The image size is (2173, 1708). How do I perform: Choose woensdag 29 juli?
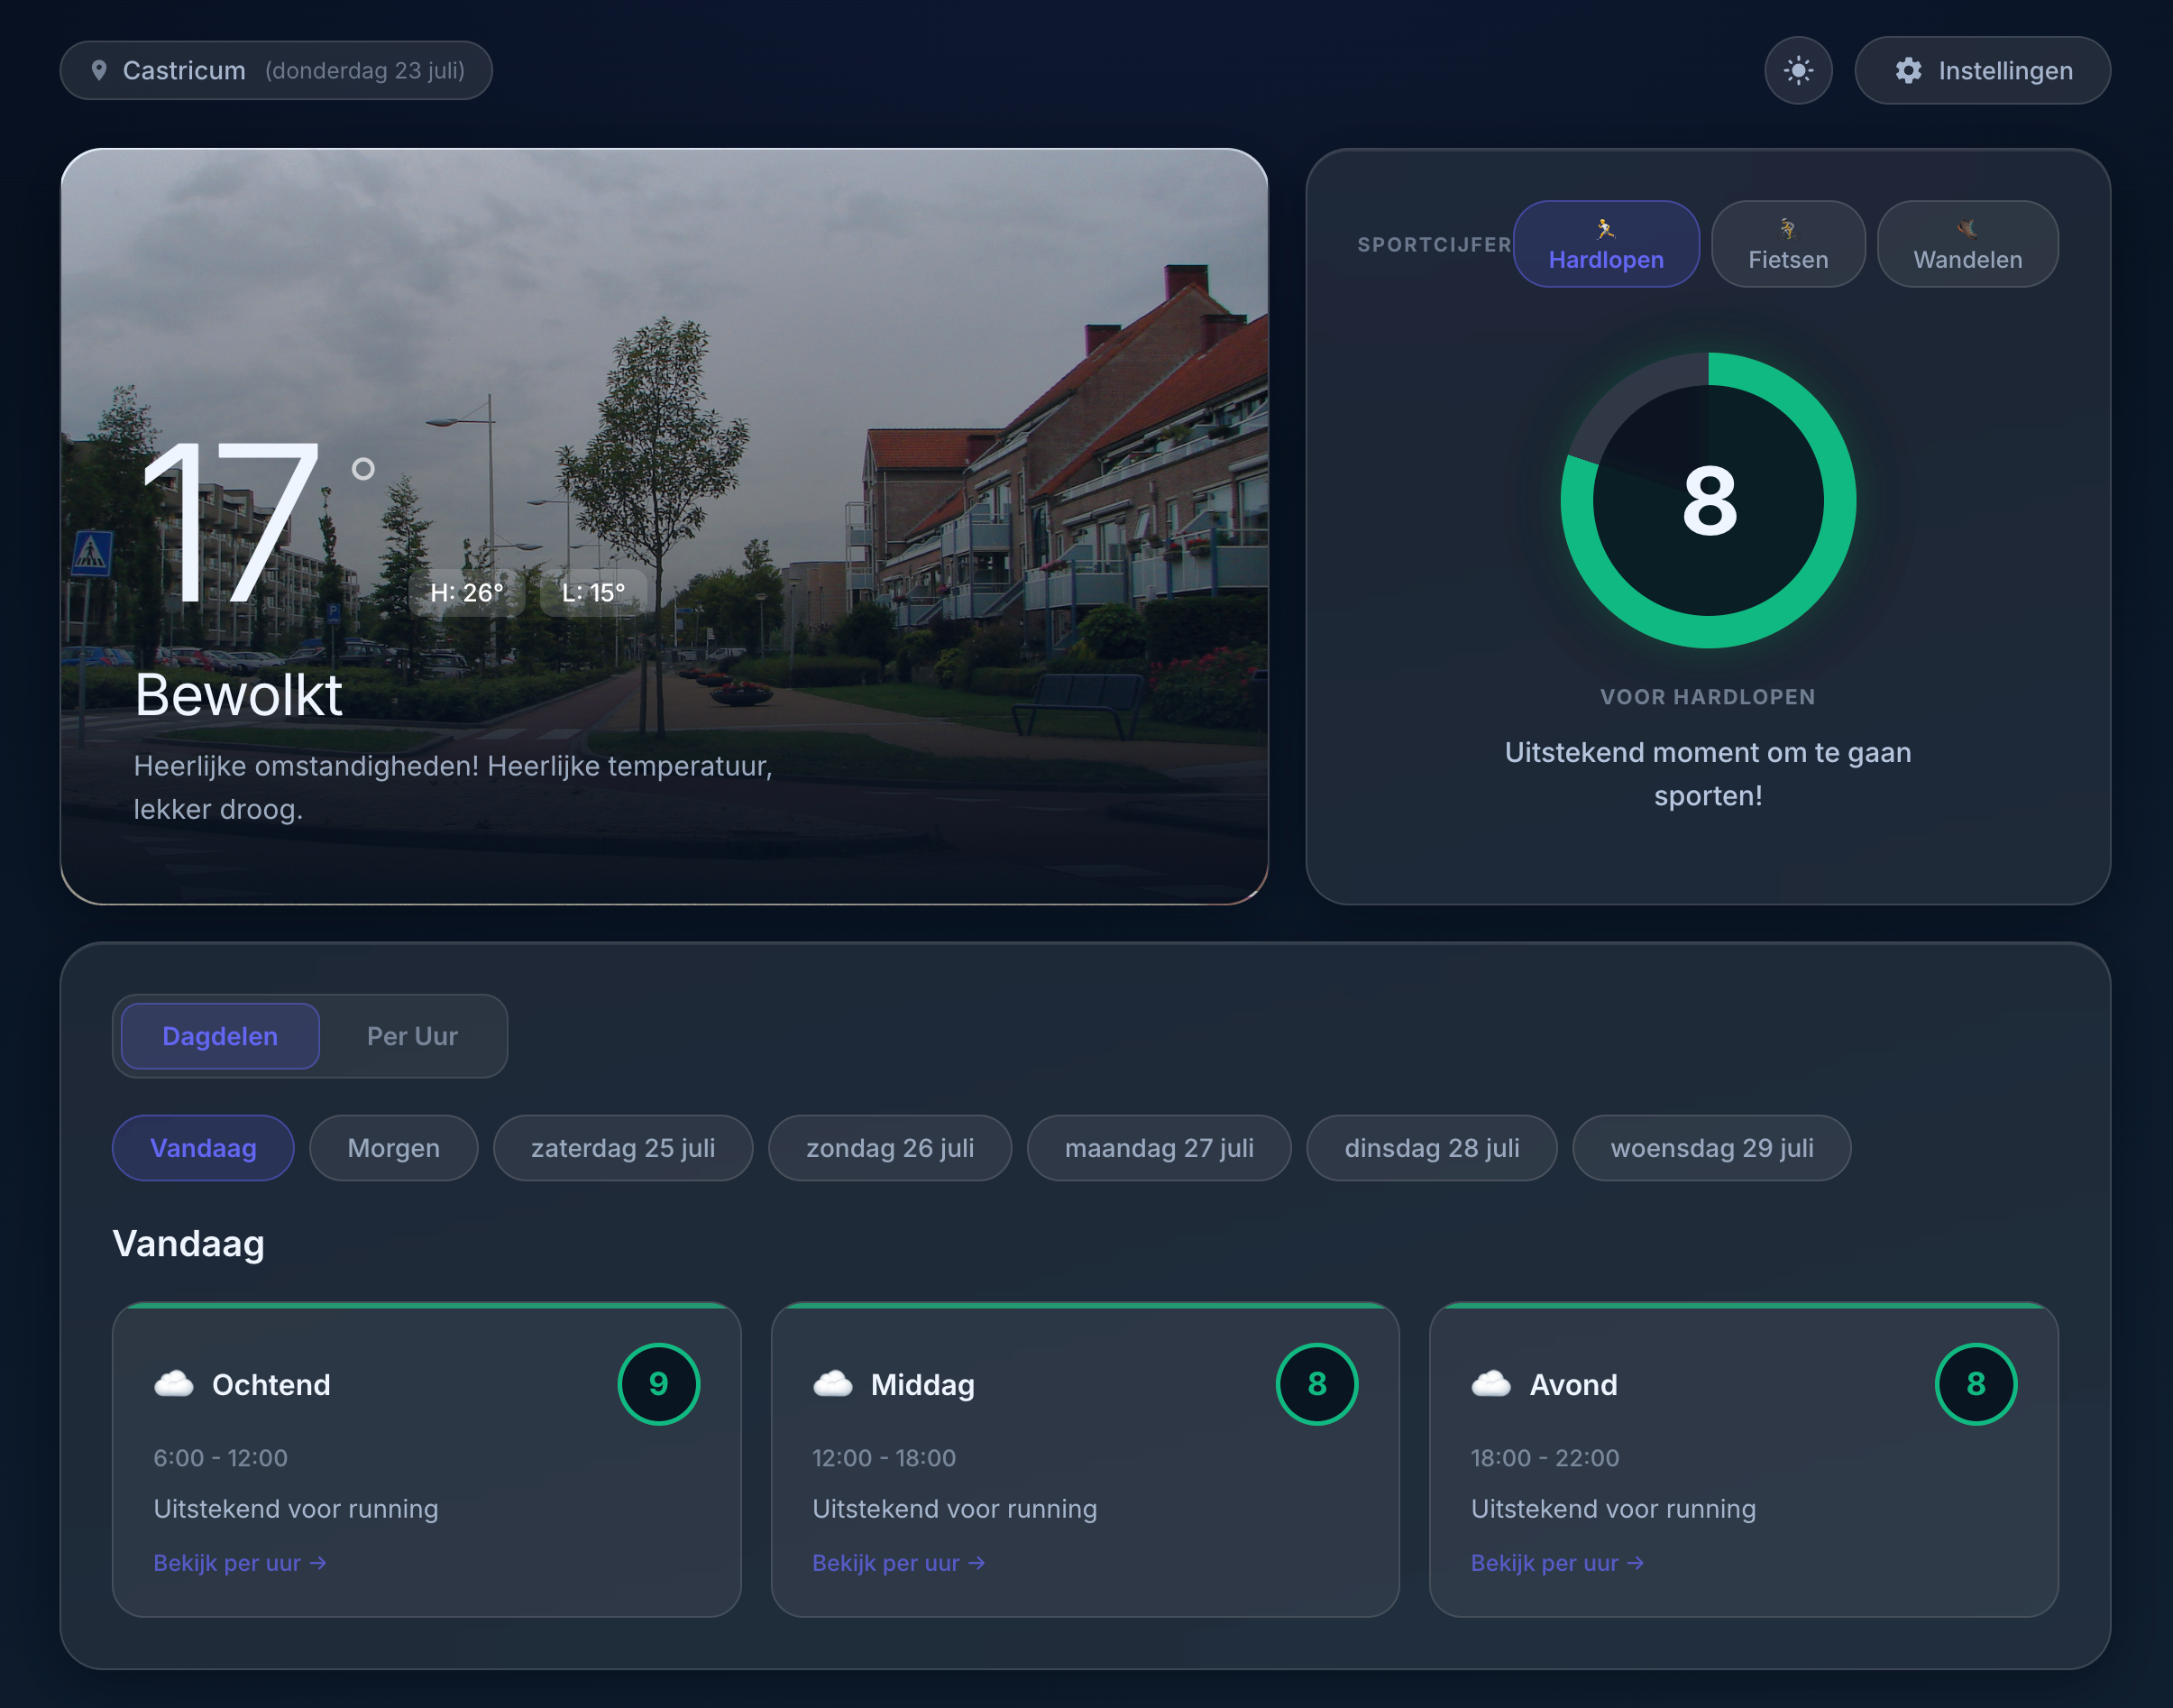pyautogui.click(x=1712, y=1148)
